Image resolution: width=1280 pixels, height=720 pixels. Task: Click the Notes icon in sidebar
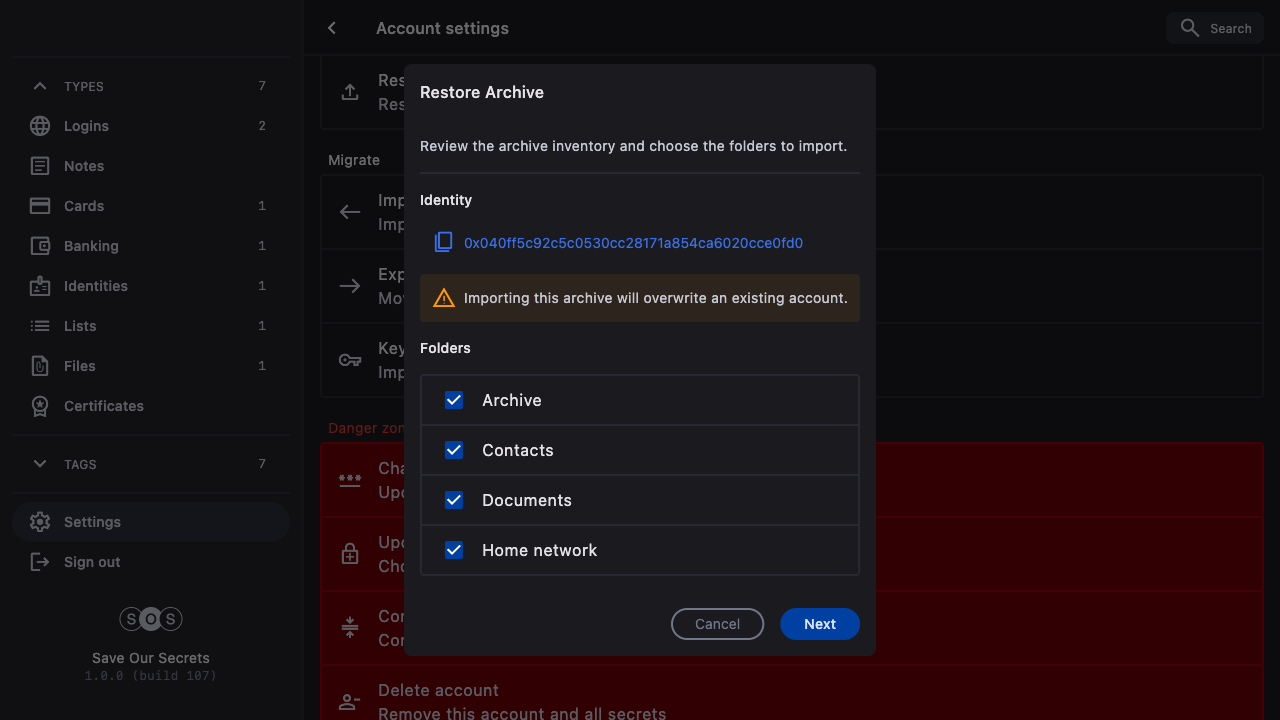40,166
